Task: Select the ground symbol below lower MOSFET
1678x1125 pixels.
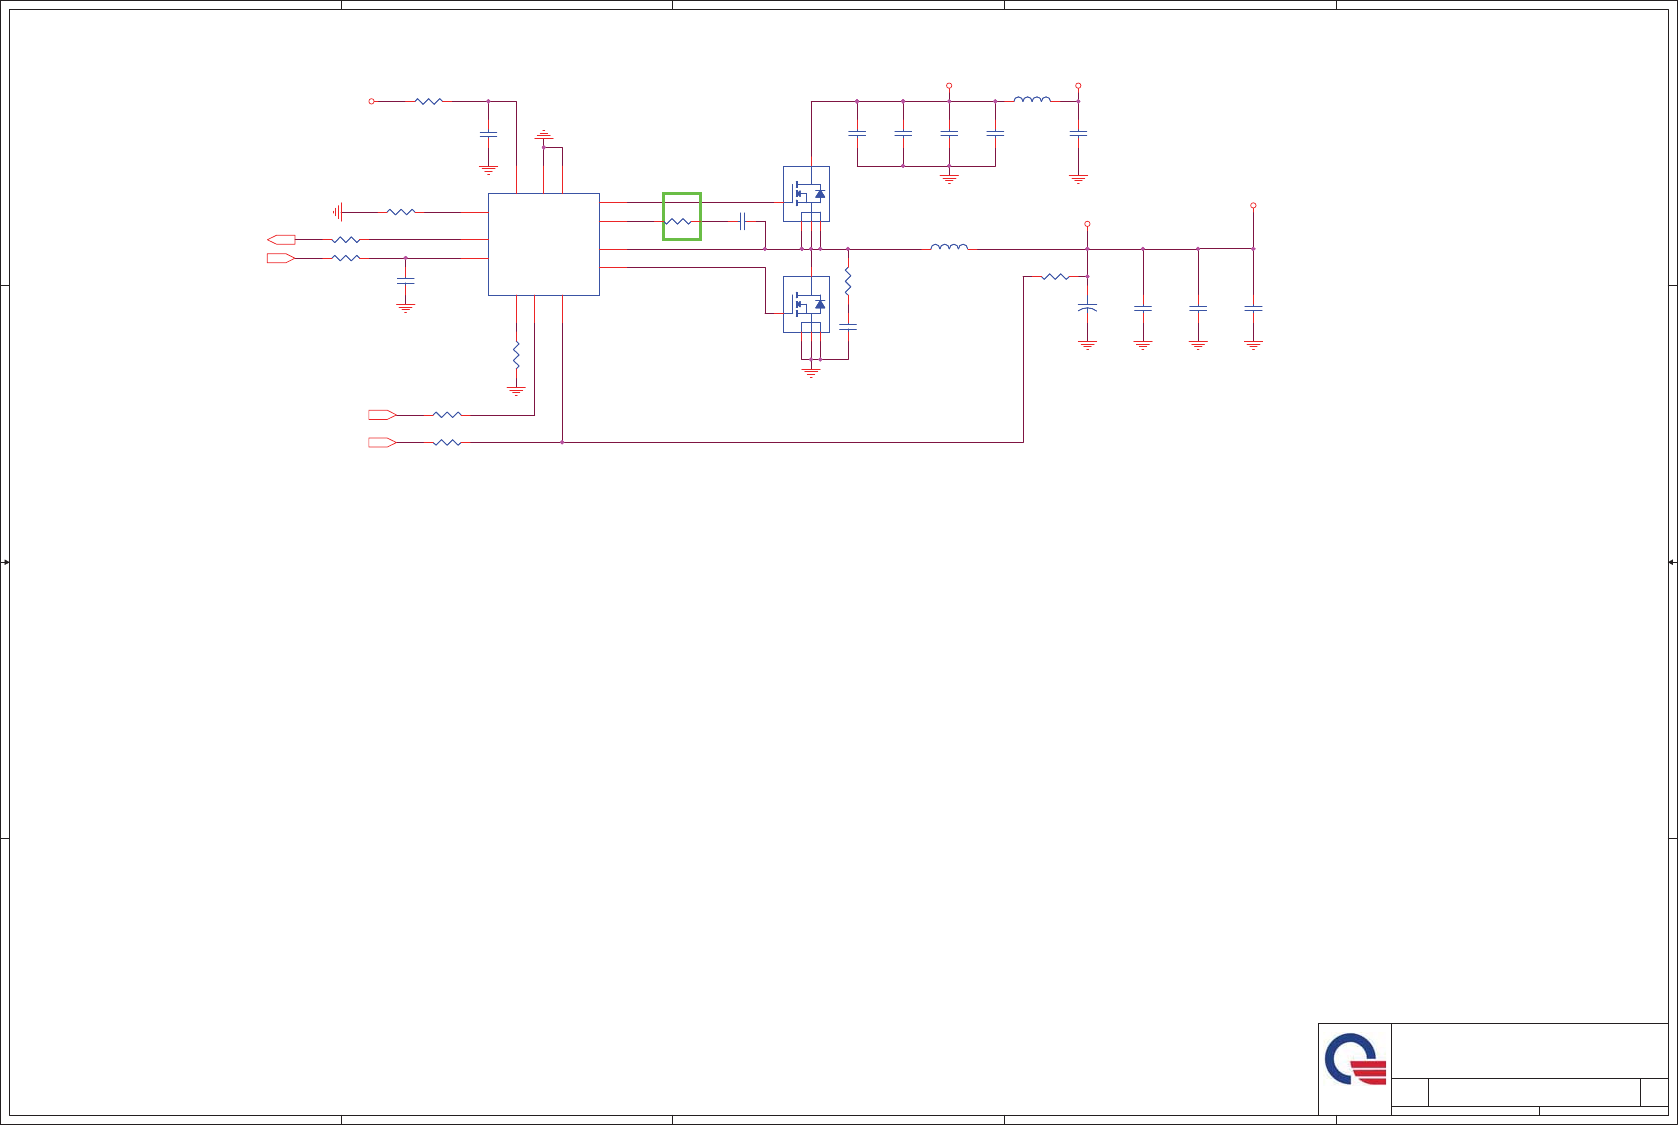Action: [811, 373]
